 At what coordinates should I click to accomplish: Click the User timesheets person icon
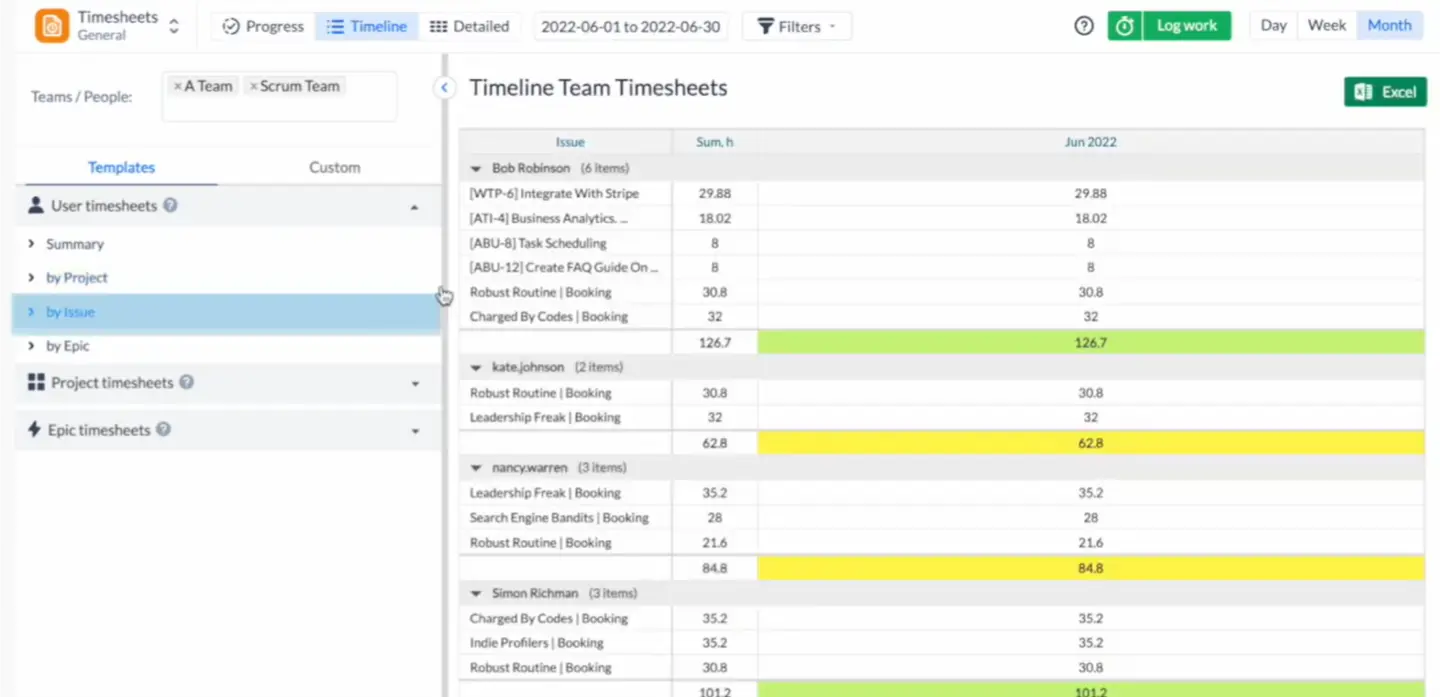(x=35, y=206)
